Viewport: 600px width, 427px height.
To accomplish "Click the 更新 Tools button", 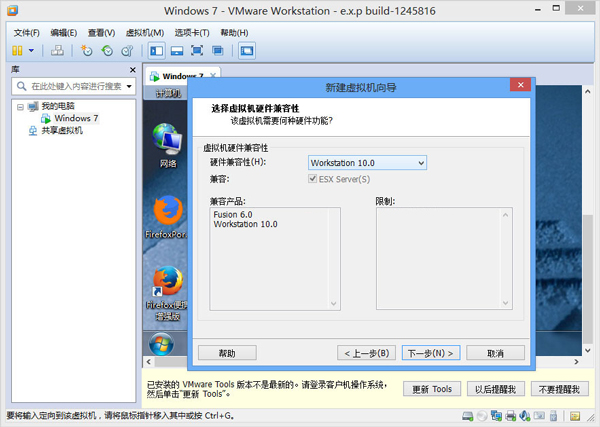I will (x=432, y=389).
